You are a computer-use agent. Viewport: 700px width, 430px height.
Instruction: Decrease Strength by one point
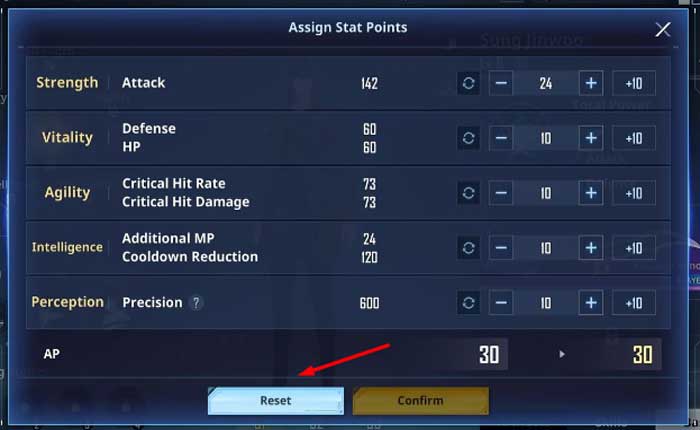(501, 83)
